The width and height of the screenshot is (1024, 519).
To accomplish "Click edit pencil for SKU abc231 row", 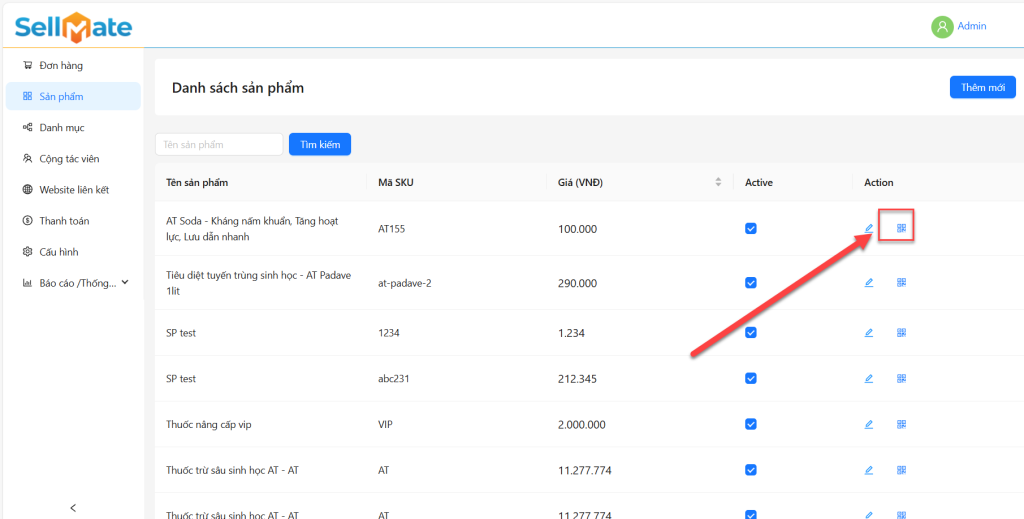I will click(869, 379).
